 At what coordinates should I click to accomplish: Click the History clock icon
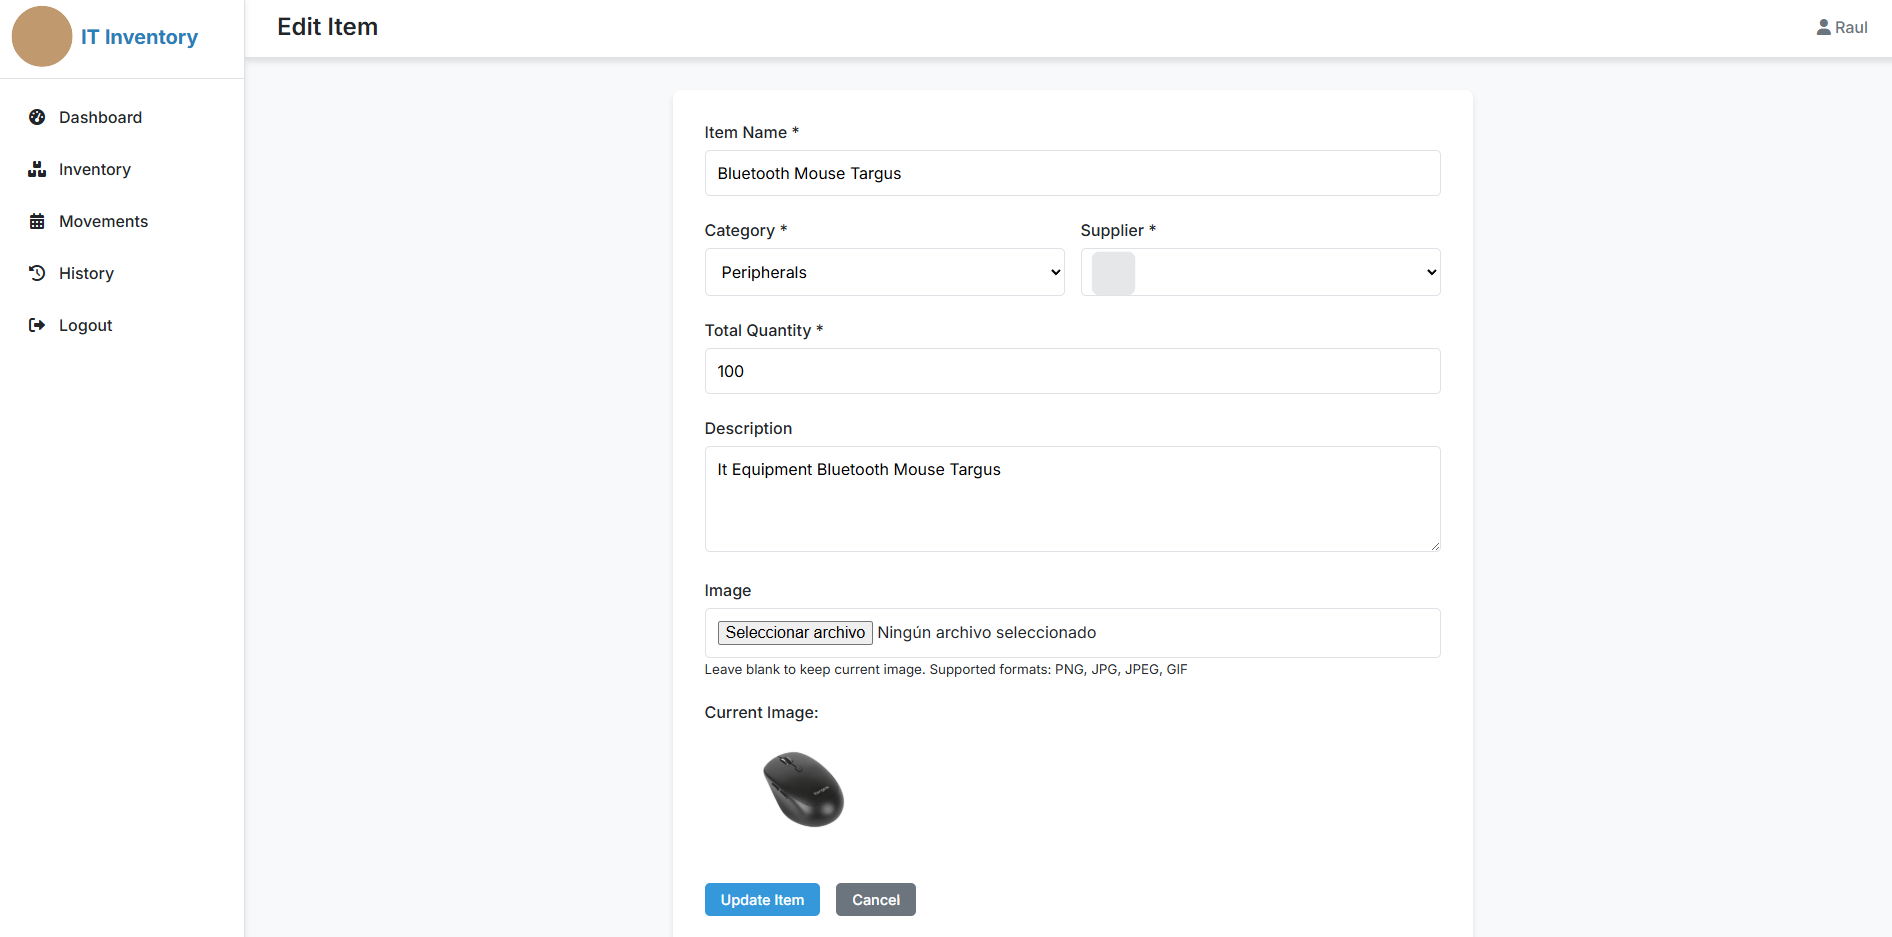[37, 273]
